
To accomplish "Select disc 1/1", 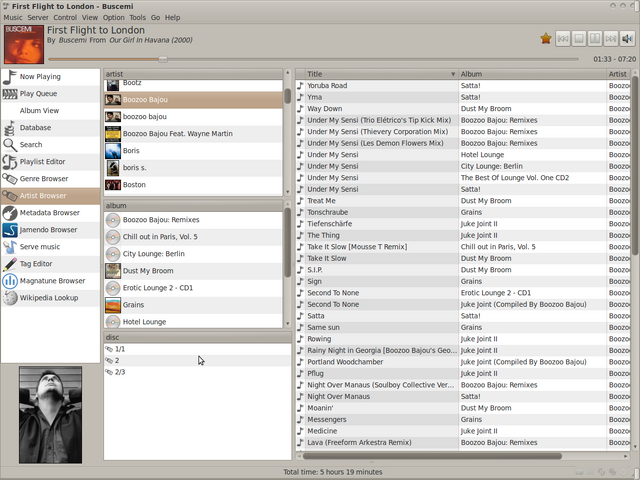I will click(x=198, y=349).
